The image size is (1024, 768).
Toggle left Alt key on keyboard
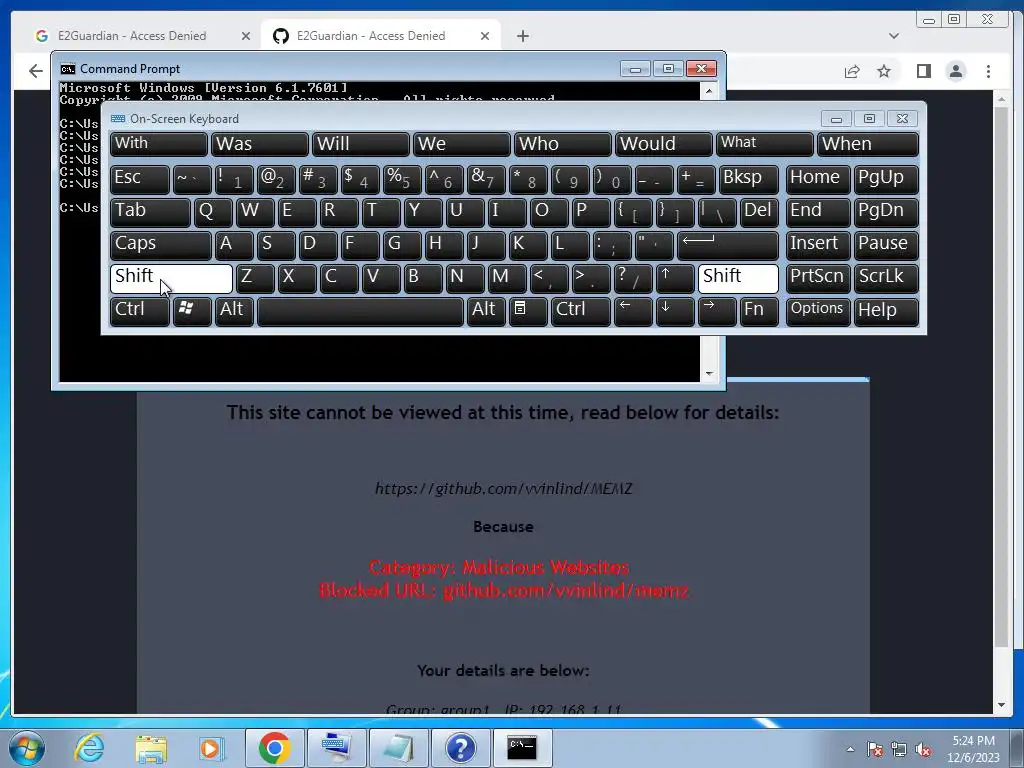click(234, 312)
